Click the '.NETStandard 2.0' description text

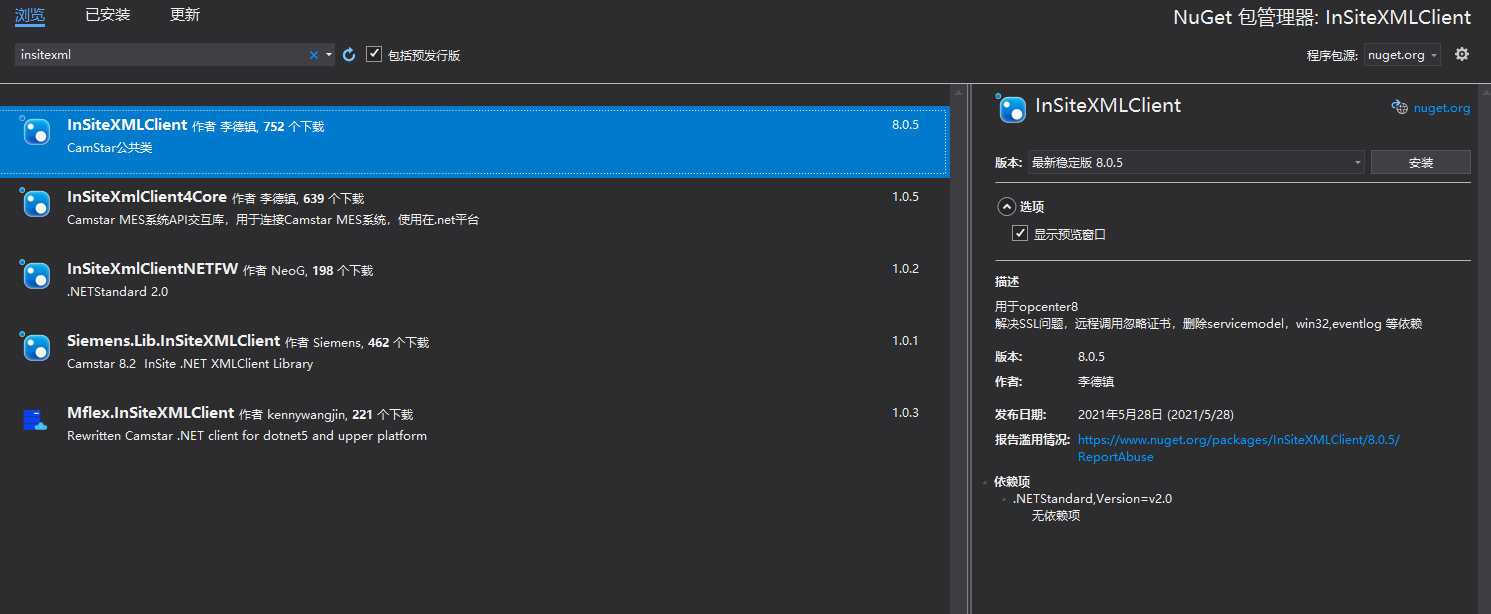pos(117,292)
